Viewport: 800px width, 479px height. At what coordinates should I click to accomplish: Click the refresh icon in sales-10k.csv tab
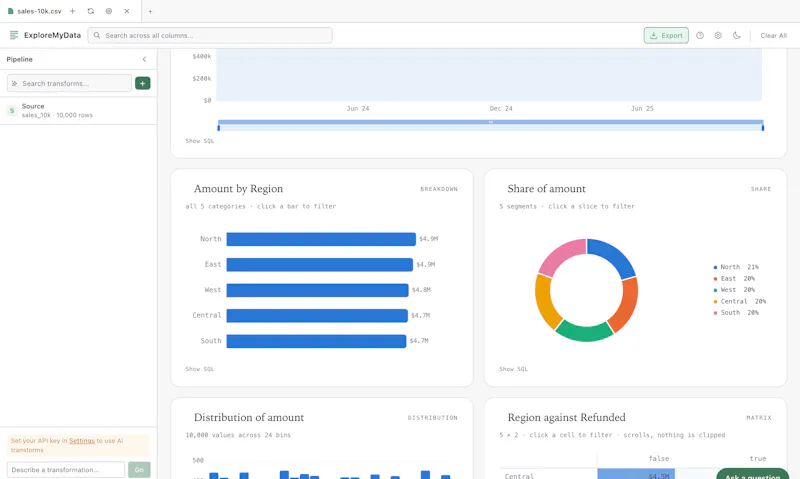point(91,11)
